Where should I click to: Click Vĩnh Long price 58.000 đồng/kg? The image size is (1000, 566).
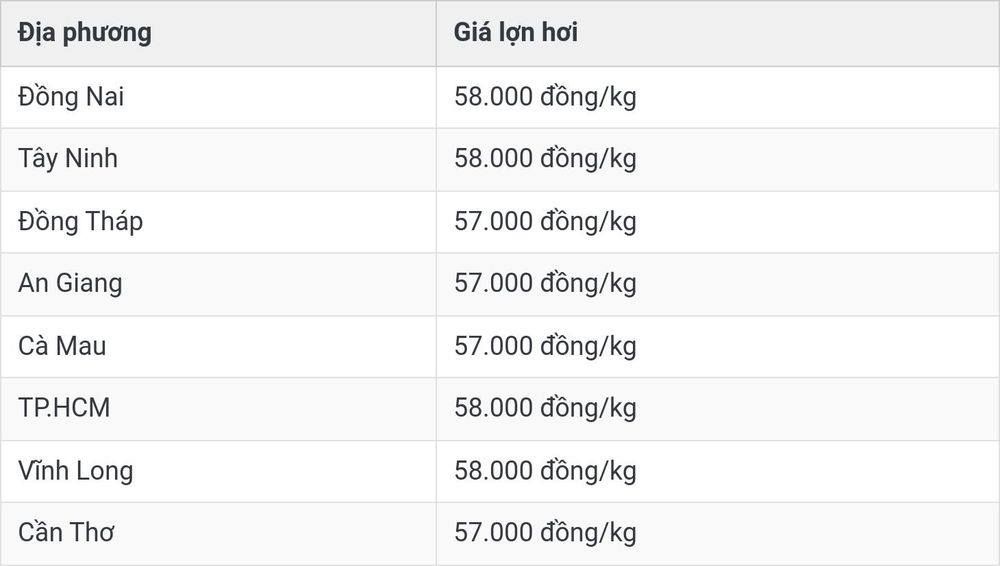(x=545, y=471)
